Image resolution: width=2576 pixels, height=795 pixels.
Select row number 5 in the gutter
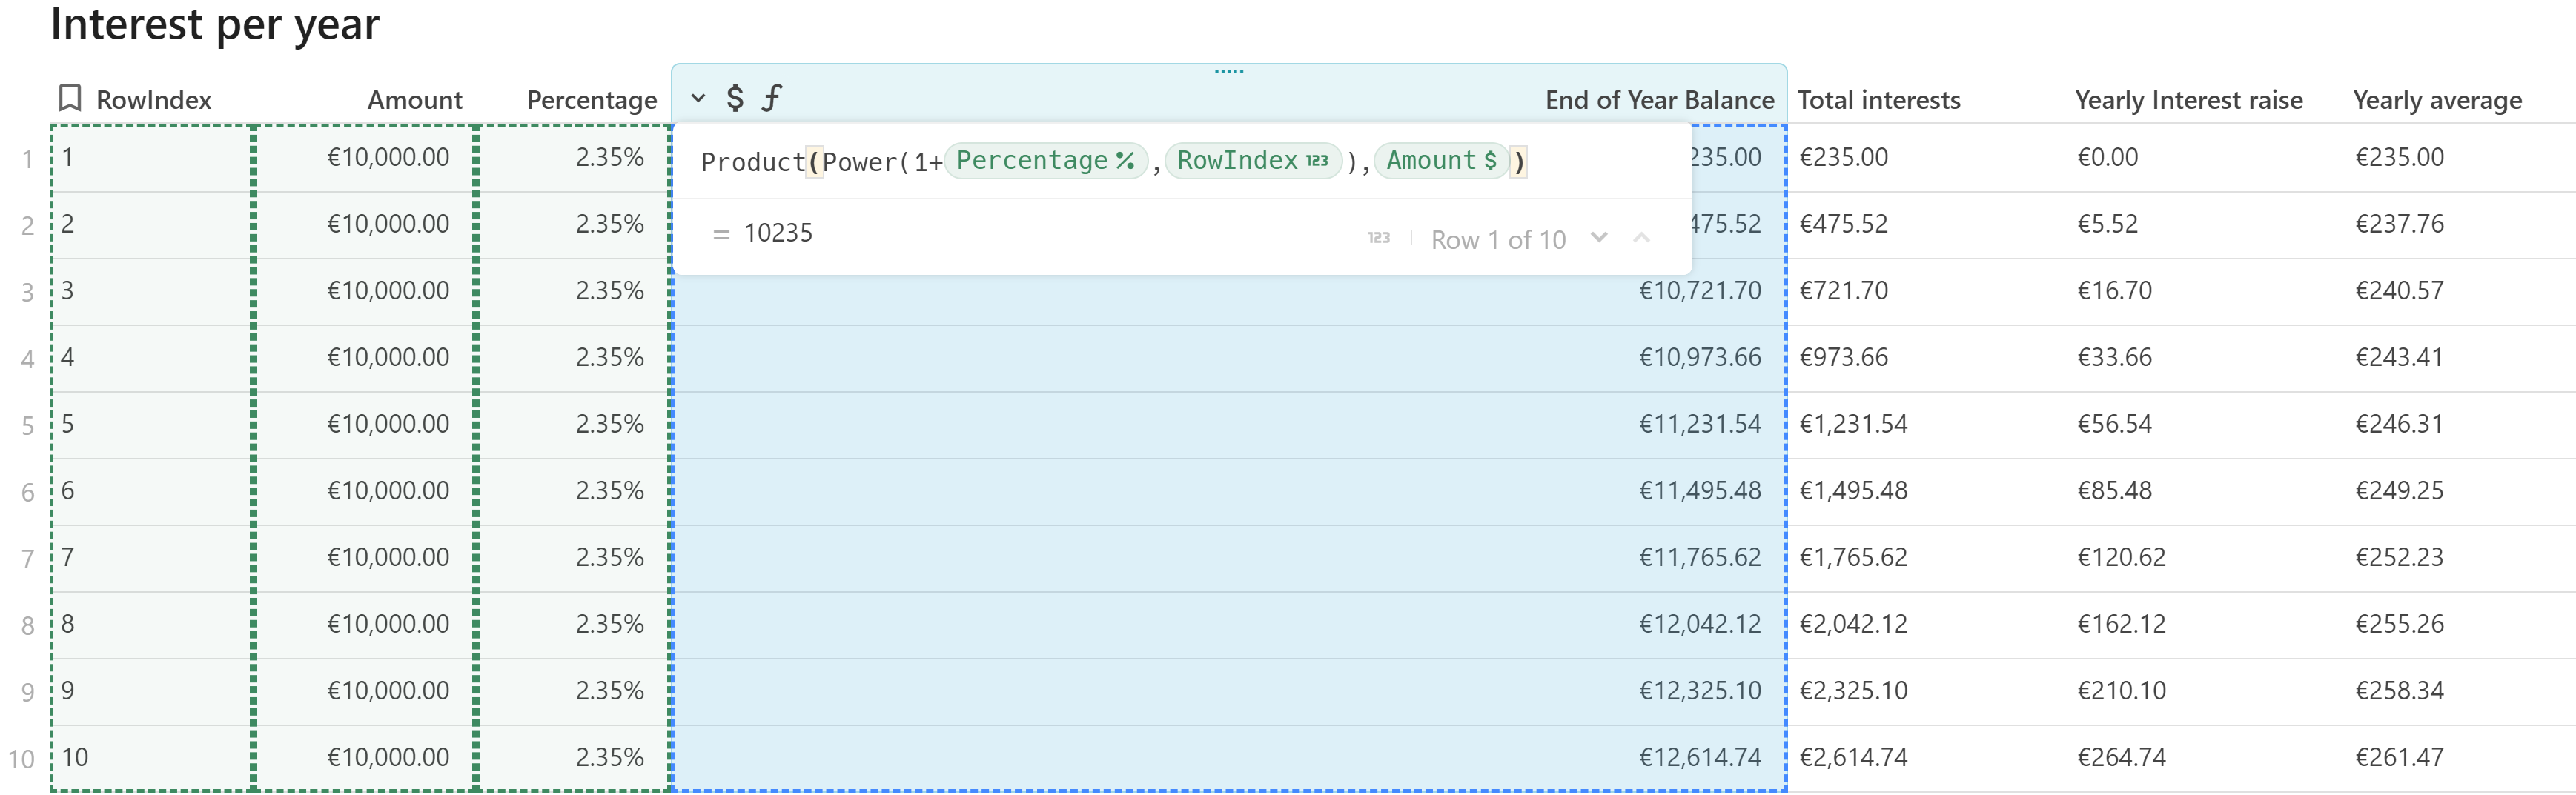[27, 426]
